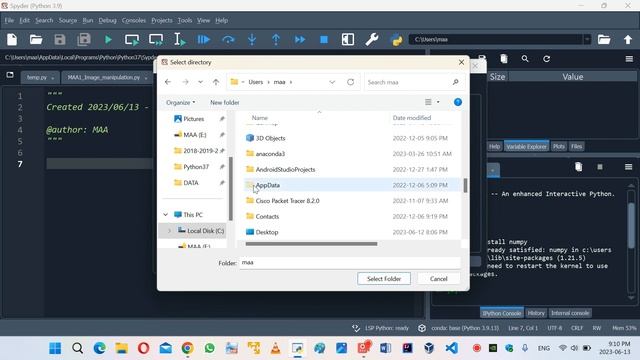Click vertical scrollbar thumb in file list

tap(465, 185)
